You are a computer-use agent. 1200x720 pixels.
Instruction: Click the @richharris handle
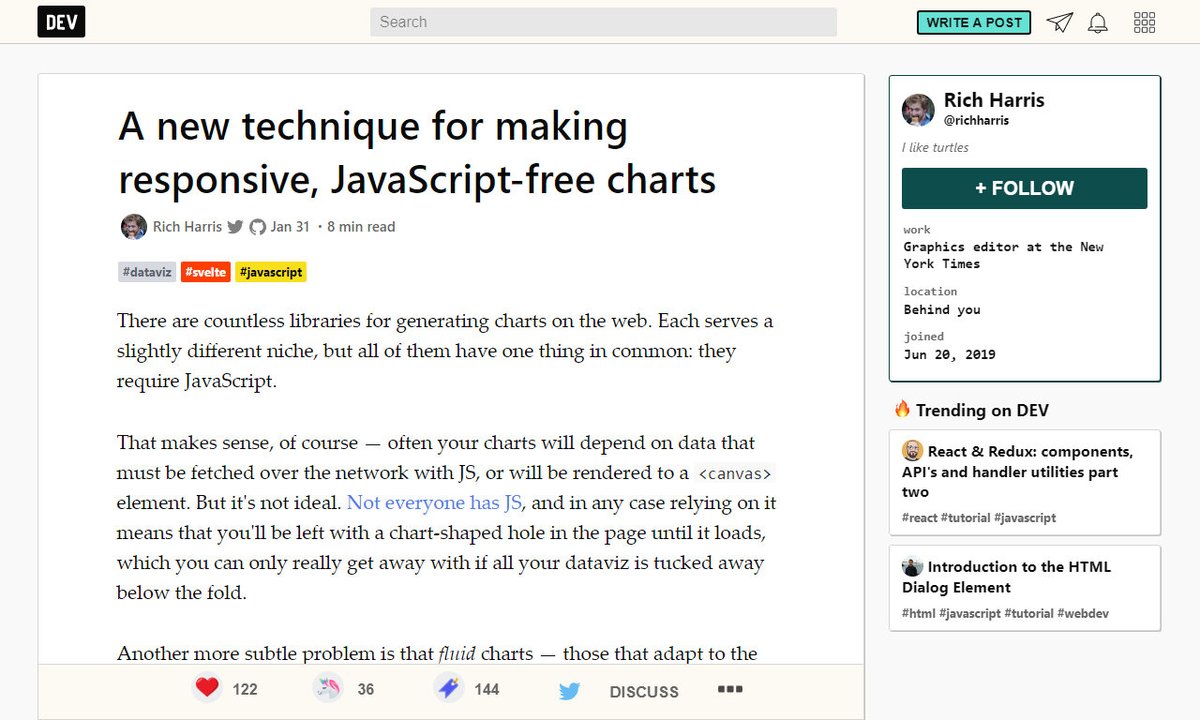coord(976,121)
